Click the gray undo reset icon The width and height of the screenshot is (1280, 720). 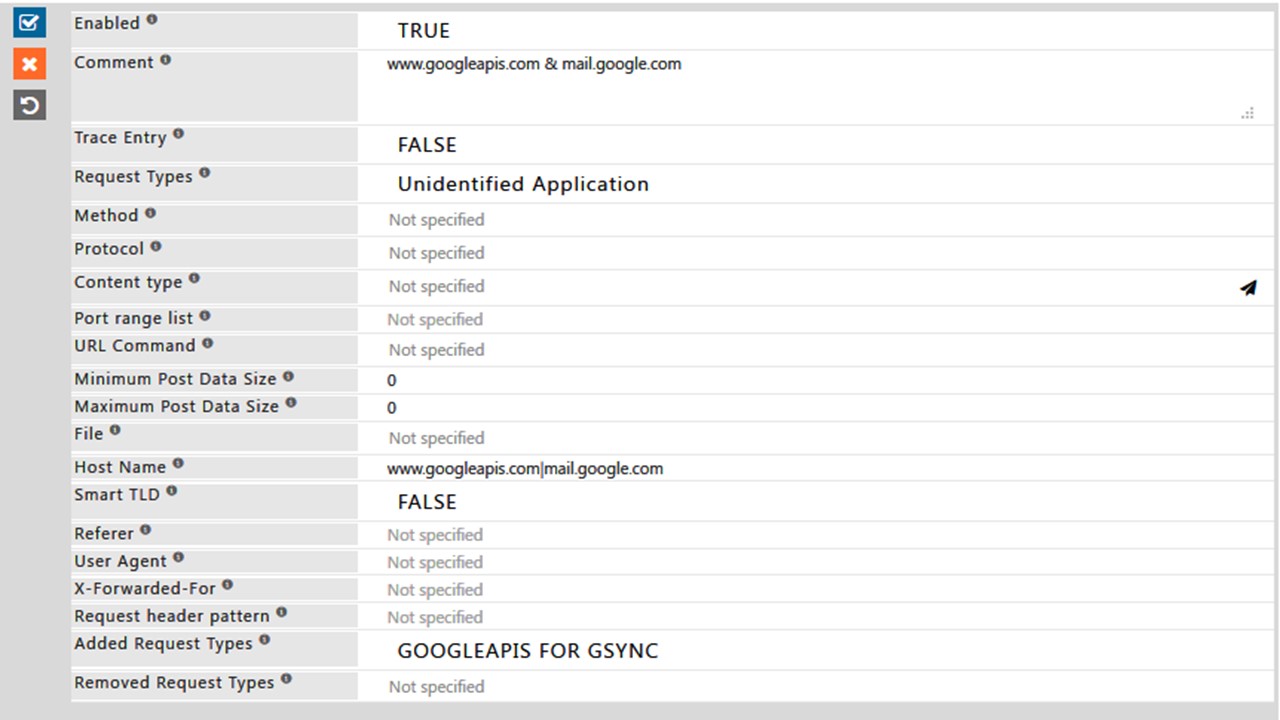click(29, 105)
